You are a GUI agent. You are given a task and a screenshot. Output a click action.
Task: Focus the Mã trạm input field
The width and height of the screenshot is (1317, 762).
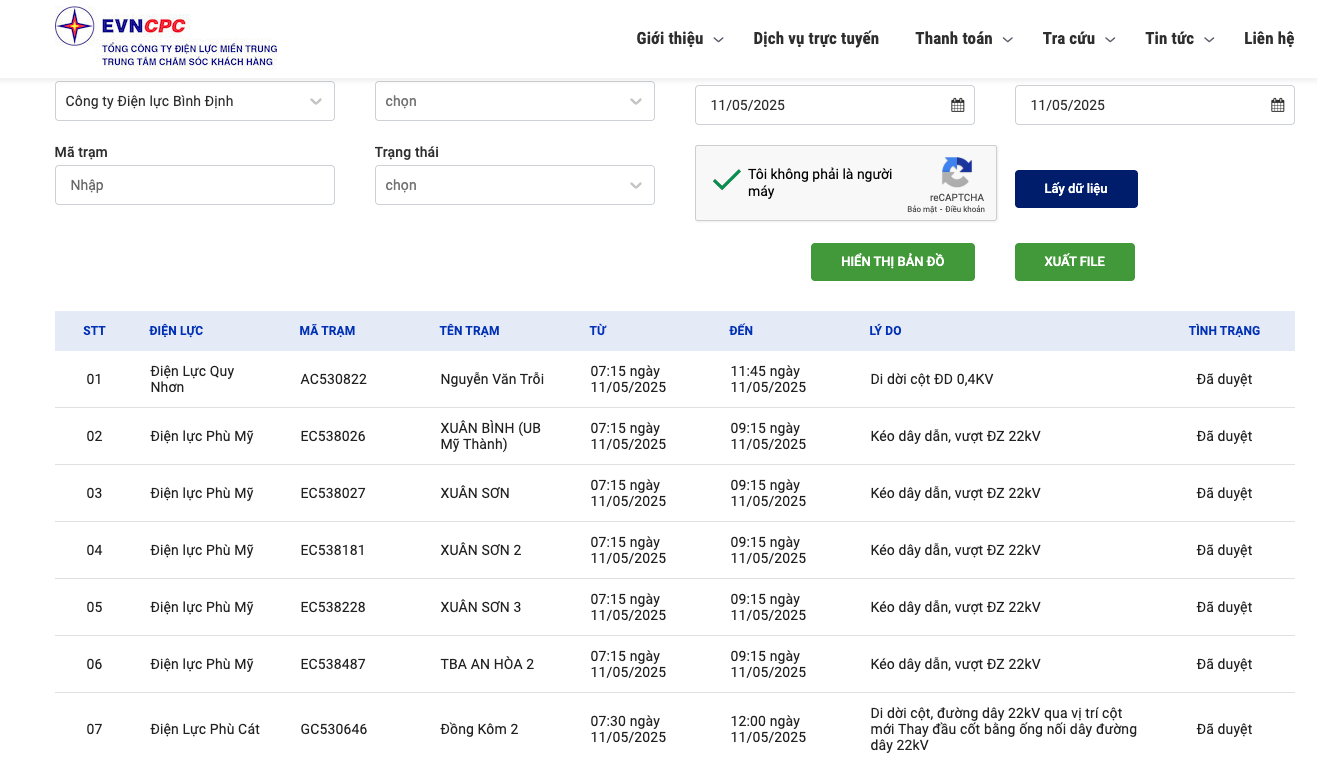194,185
